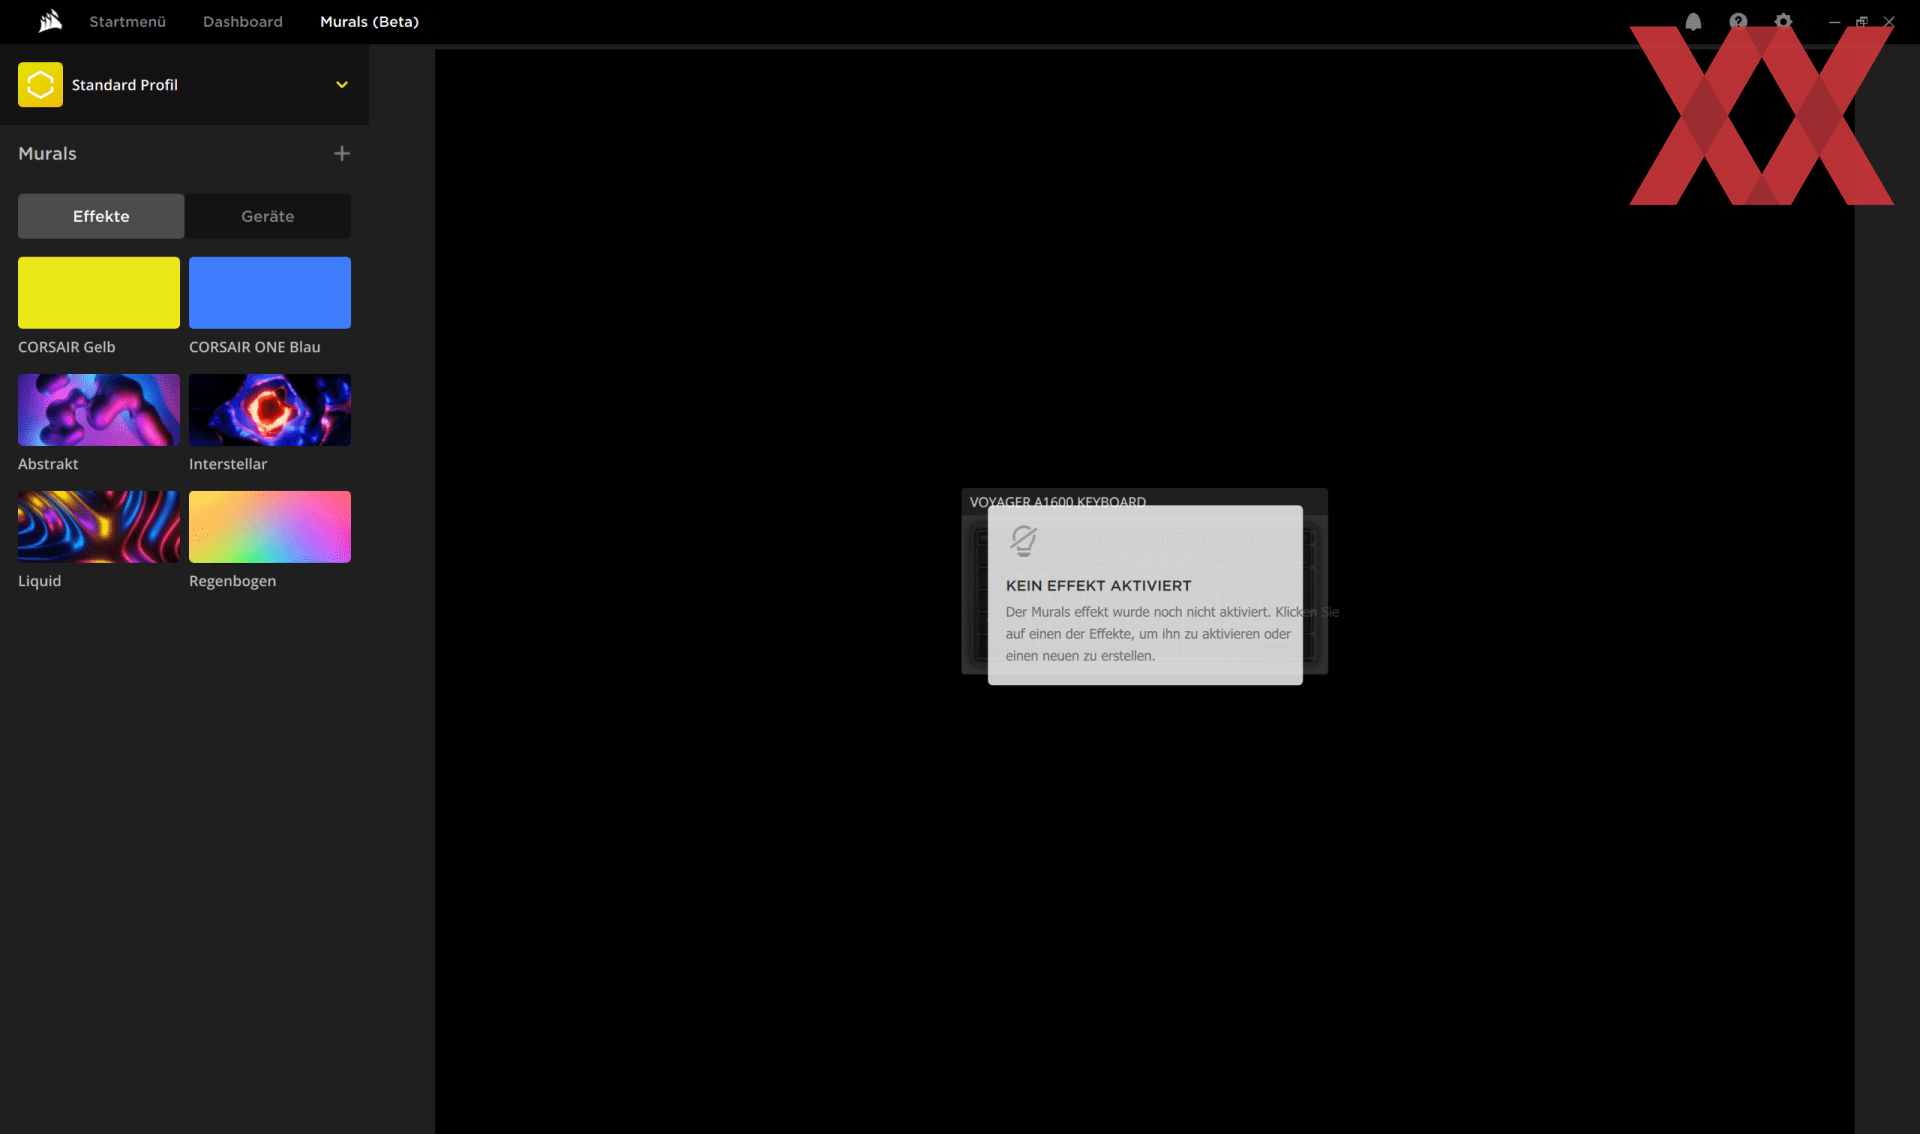
Task: Select the Abstrakt effect thumbnail
Action: point(99,410)
